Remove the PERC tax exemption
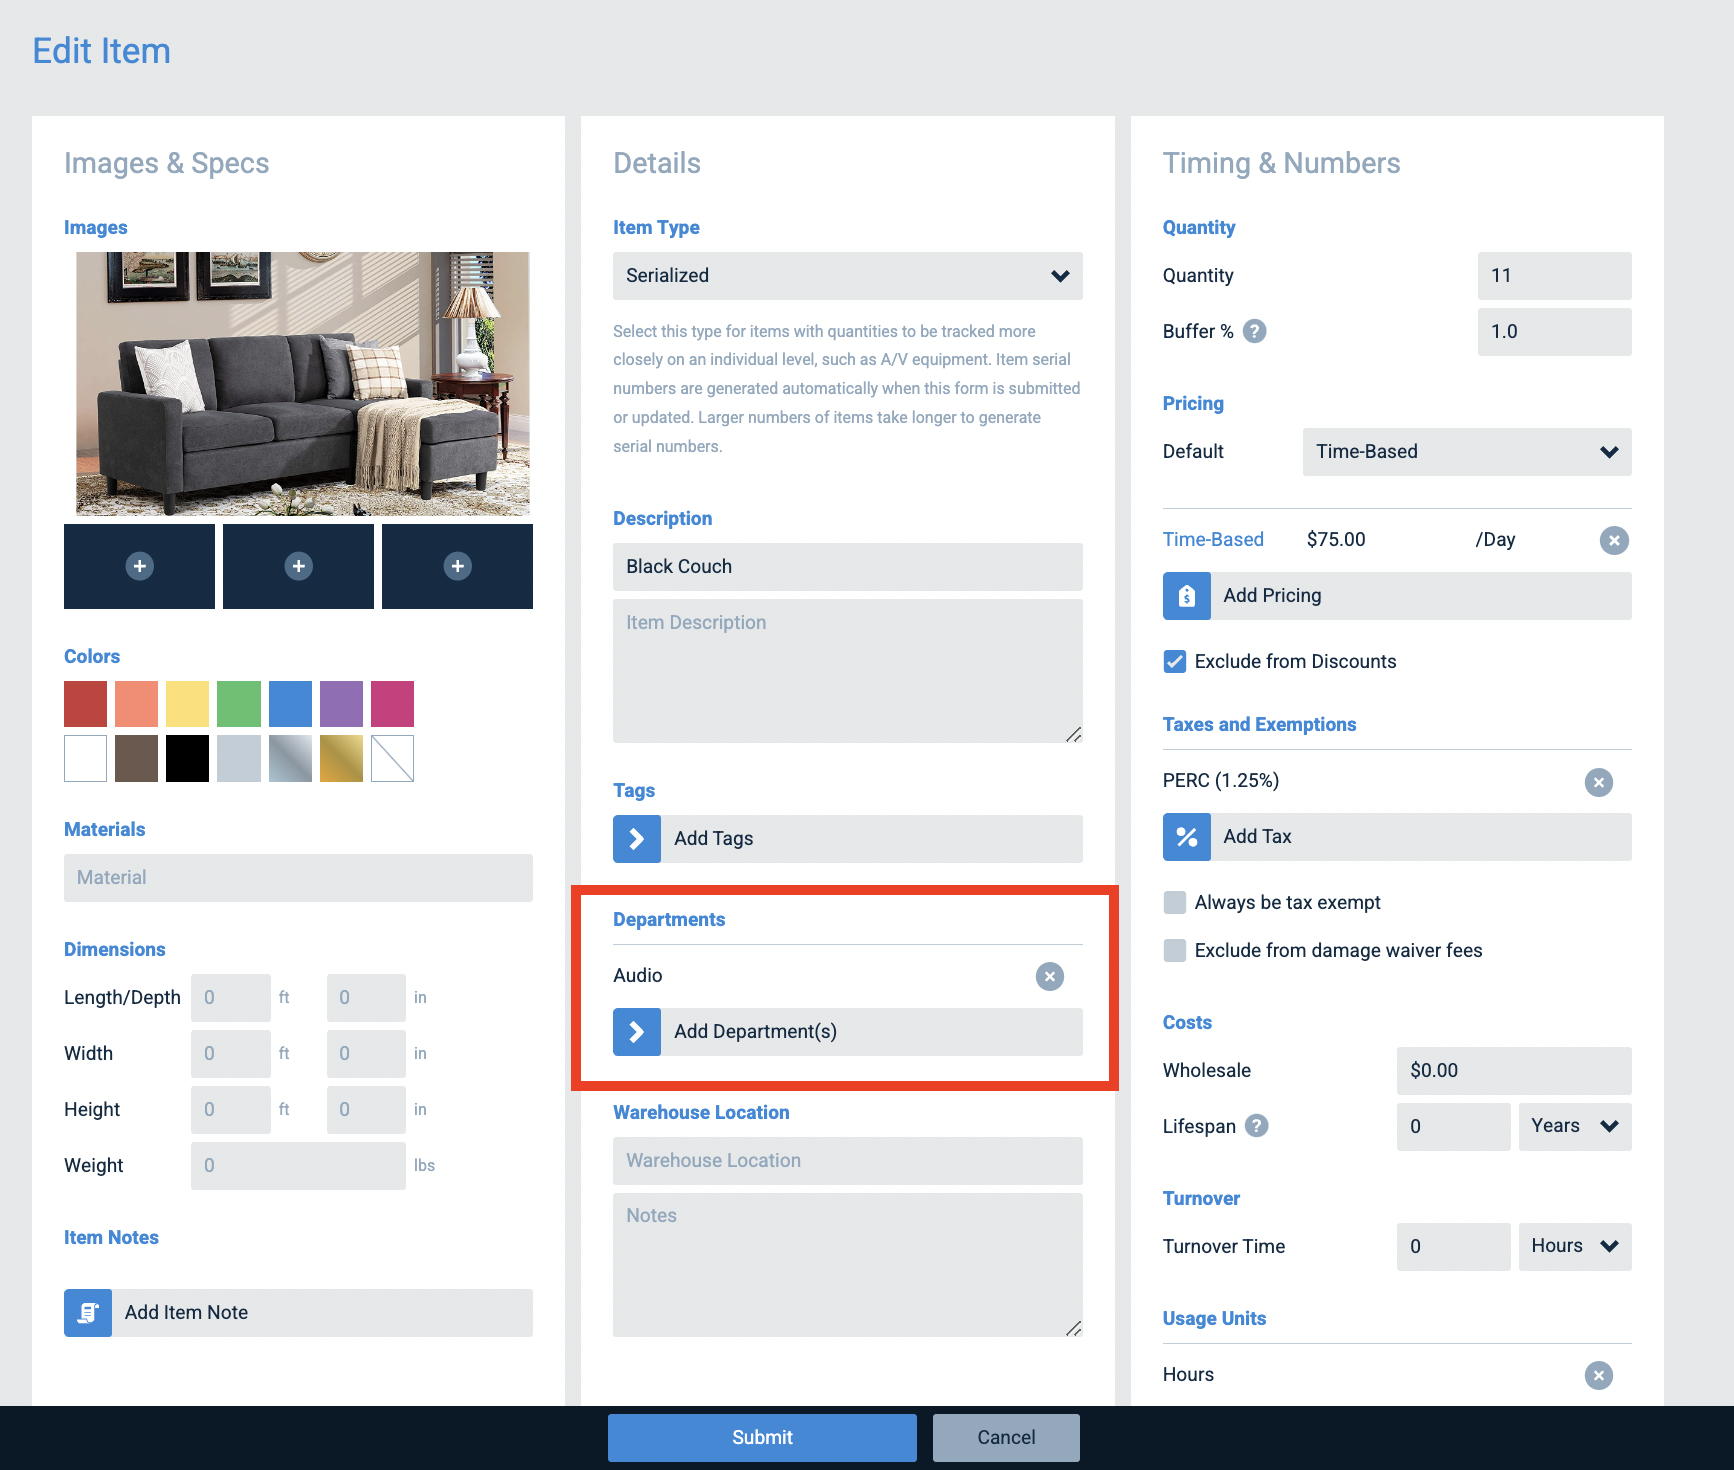This screenshot has width=1734, height=1470. click(x=1599, y=783)
